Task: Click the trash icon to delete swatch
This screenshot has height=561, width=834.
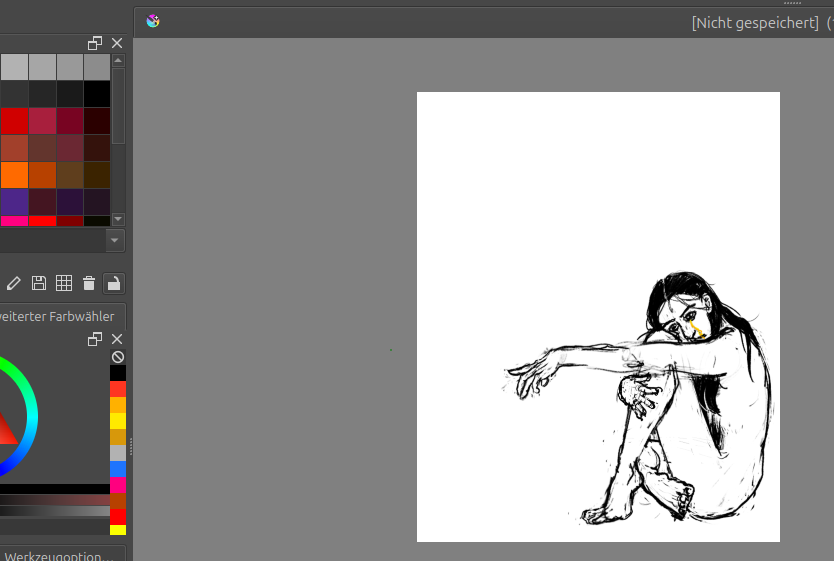Action: (x=89, y=283)
